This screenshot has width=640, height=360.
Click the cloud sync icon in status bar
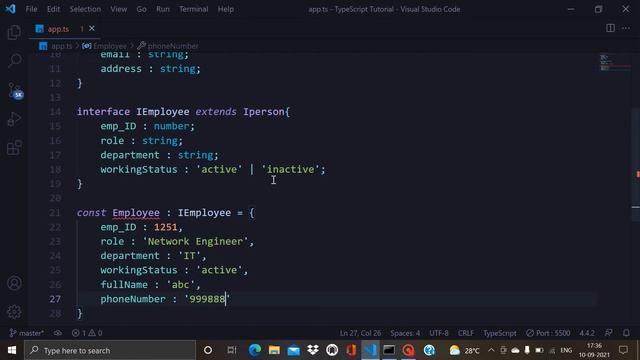58,333
